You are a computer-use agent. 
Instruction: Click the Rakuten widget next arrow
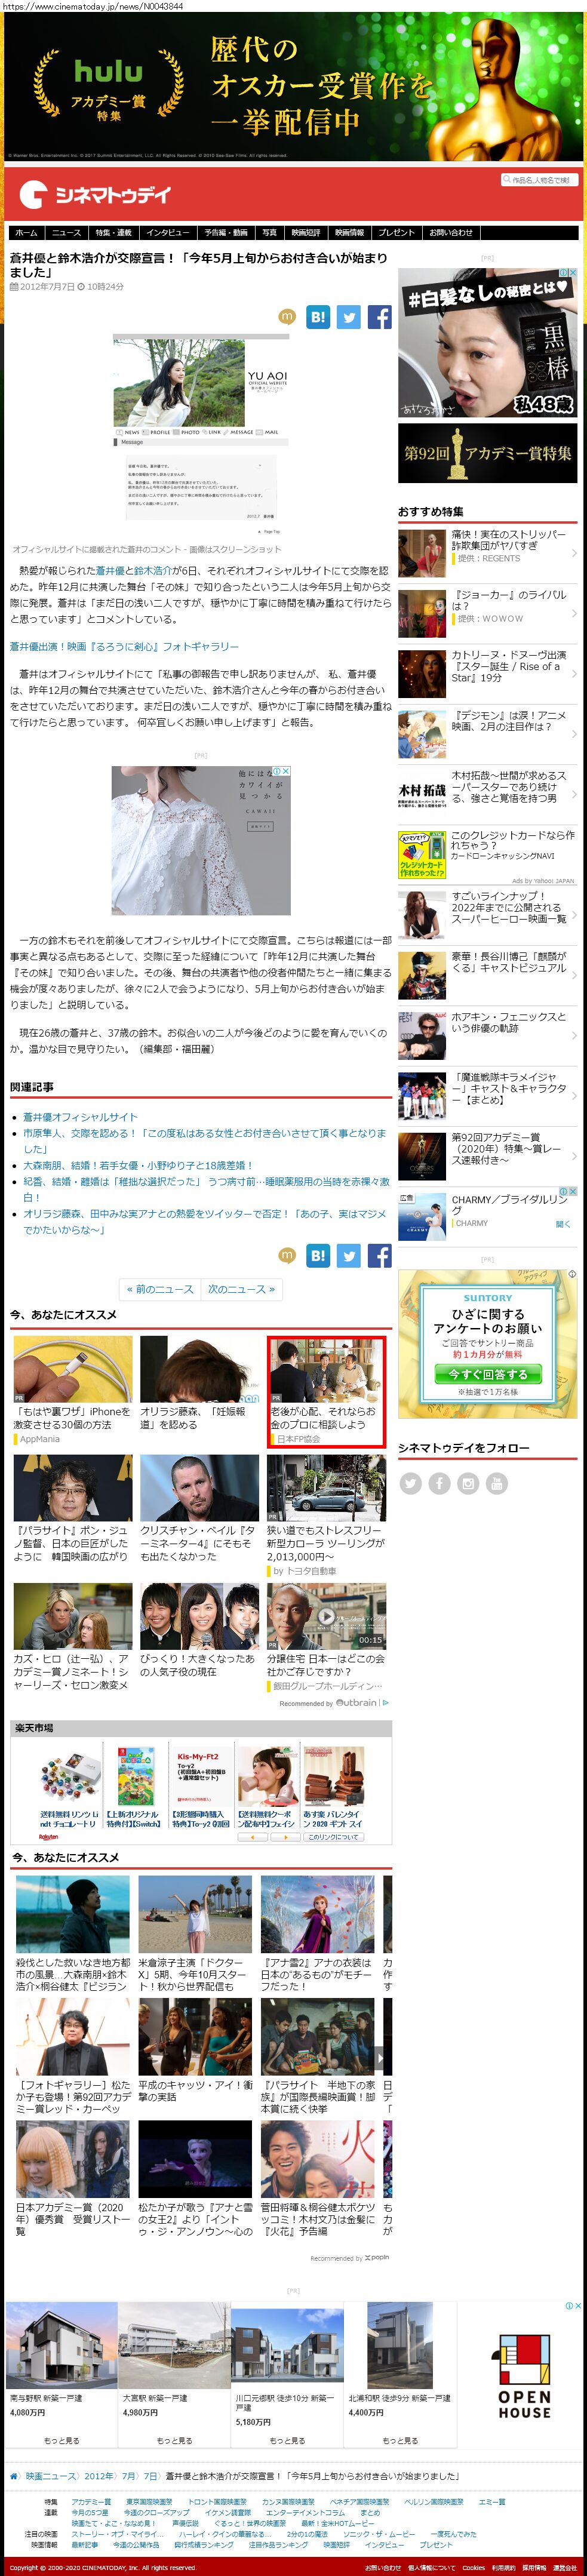(286, 1837)
